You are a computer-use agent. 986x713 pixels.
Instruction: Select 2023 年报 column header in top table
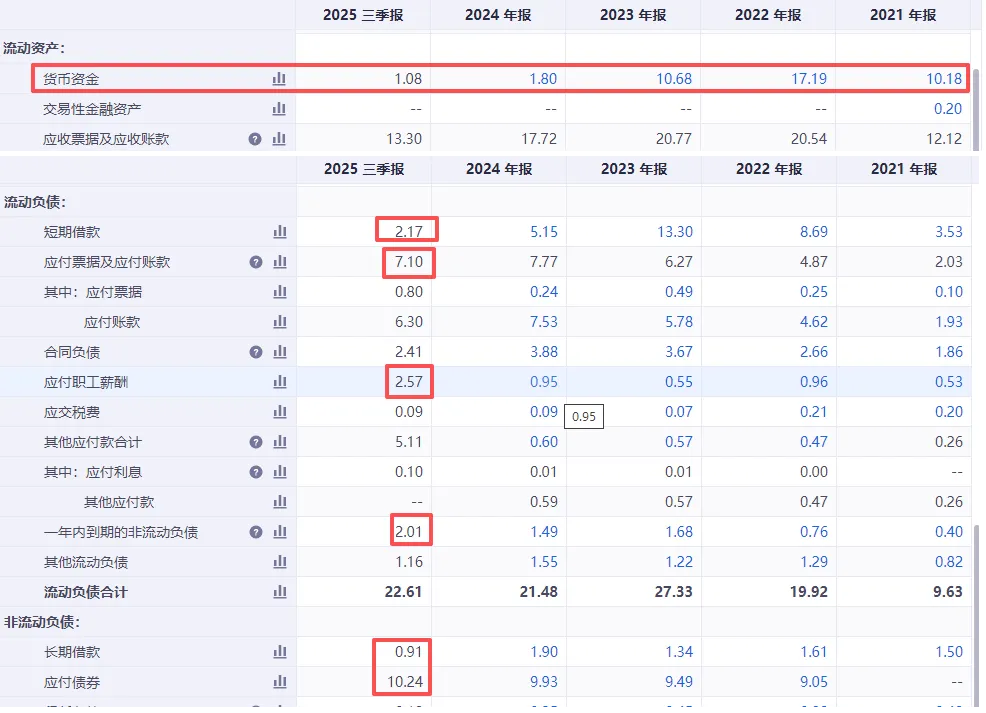633,15
